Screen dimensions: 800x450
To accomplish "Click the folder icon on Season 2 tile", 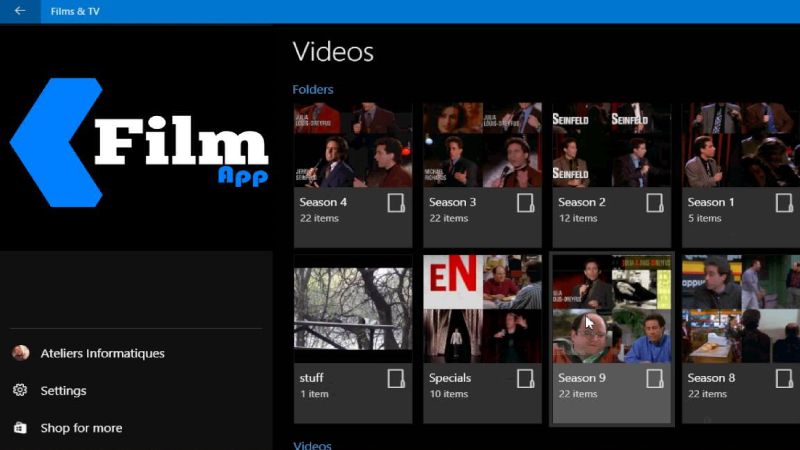I will pyautogui.click(x=655, y=203).
